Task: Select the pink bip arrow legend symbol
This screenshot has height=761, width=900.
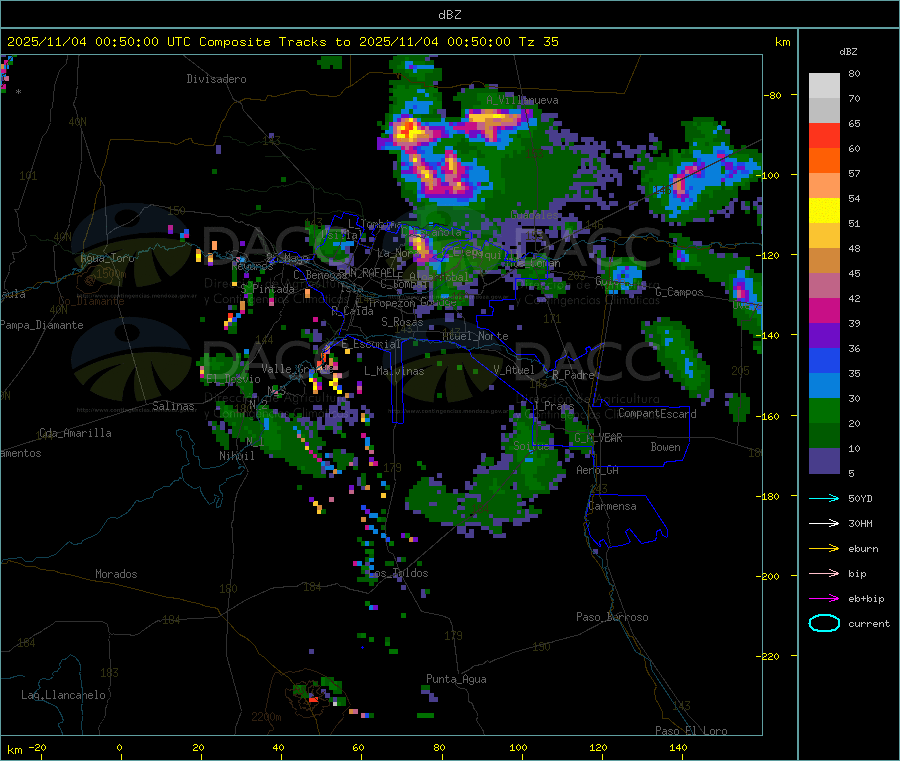Action: pos(824,573)
